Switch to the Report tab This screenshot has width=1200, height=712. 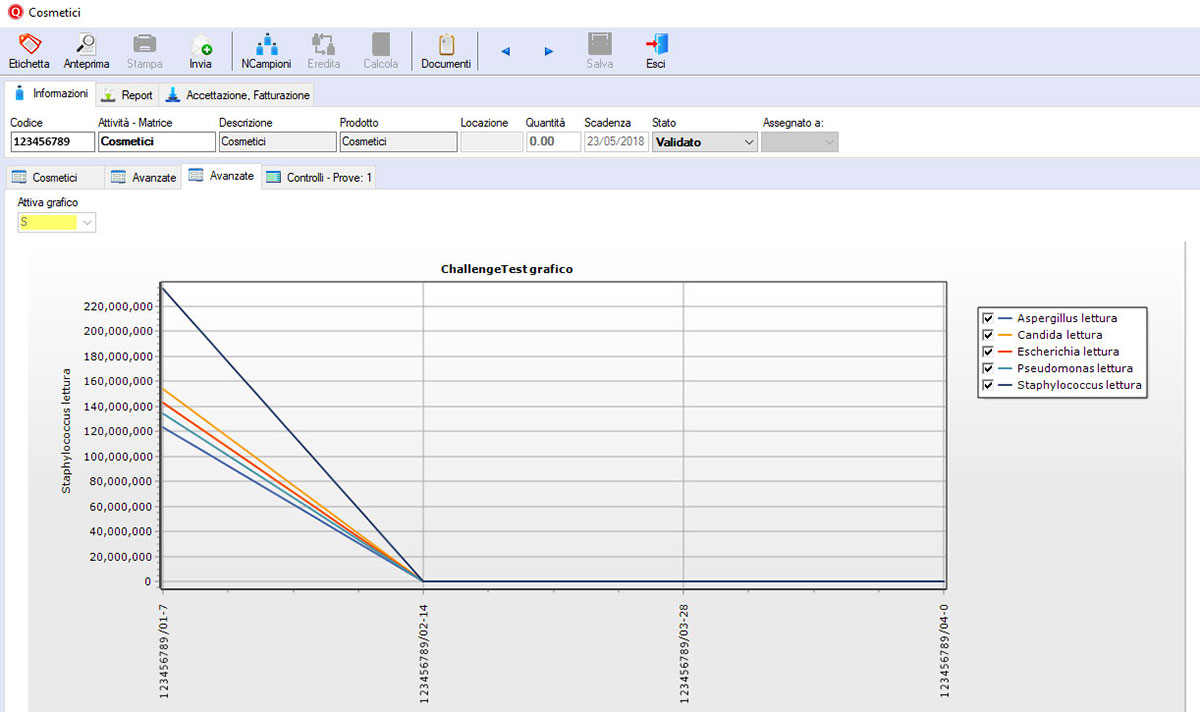pyautogui.click(x=127, y=94)
